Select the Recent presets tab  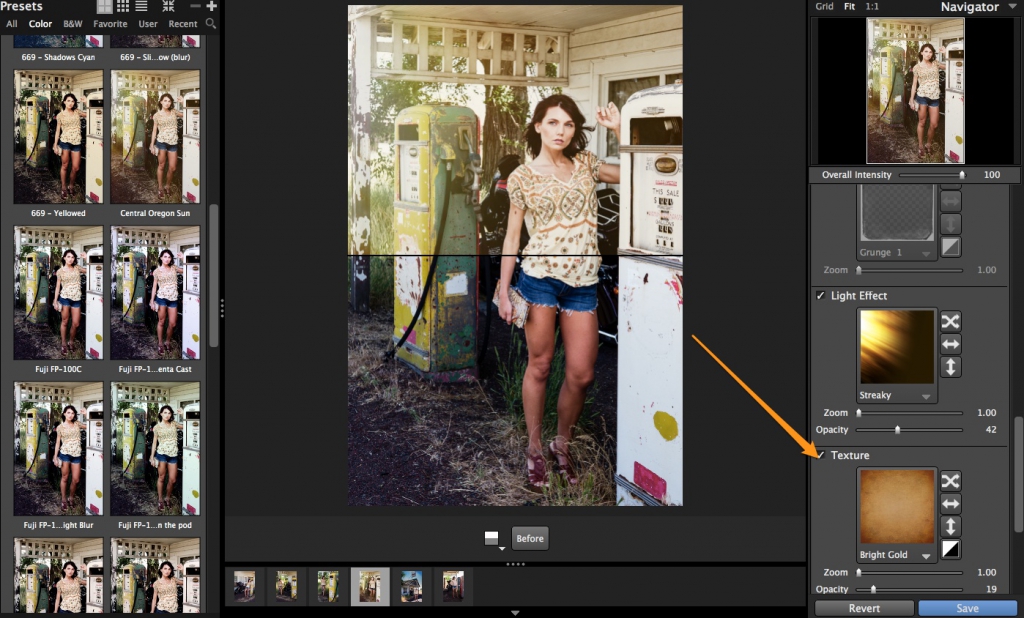(183, 24)
